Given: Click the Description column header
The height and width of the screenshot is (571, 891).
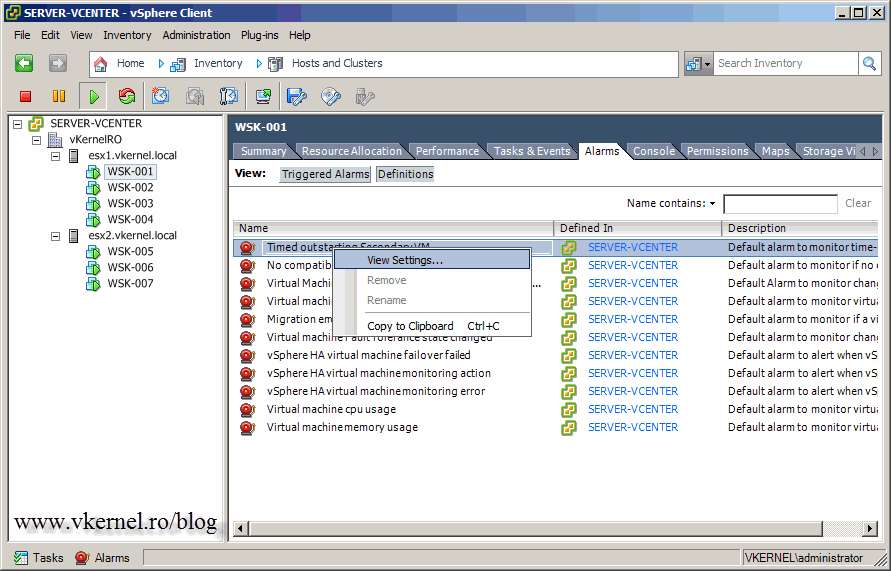Looking at the screenshot, I should (800, 228).
